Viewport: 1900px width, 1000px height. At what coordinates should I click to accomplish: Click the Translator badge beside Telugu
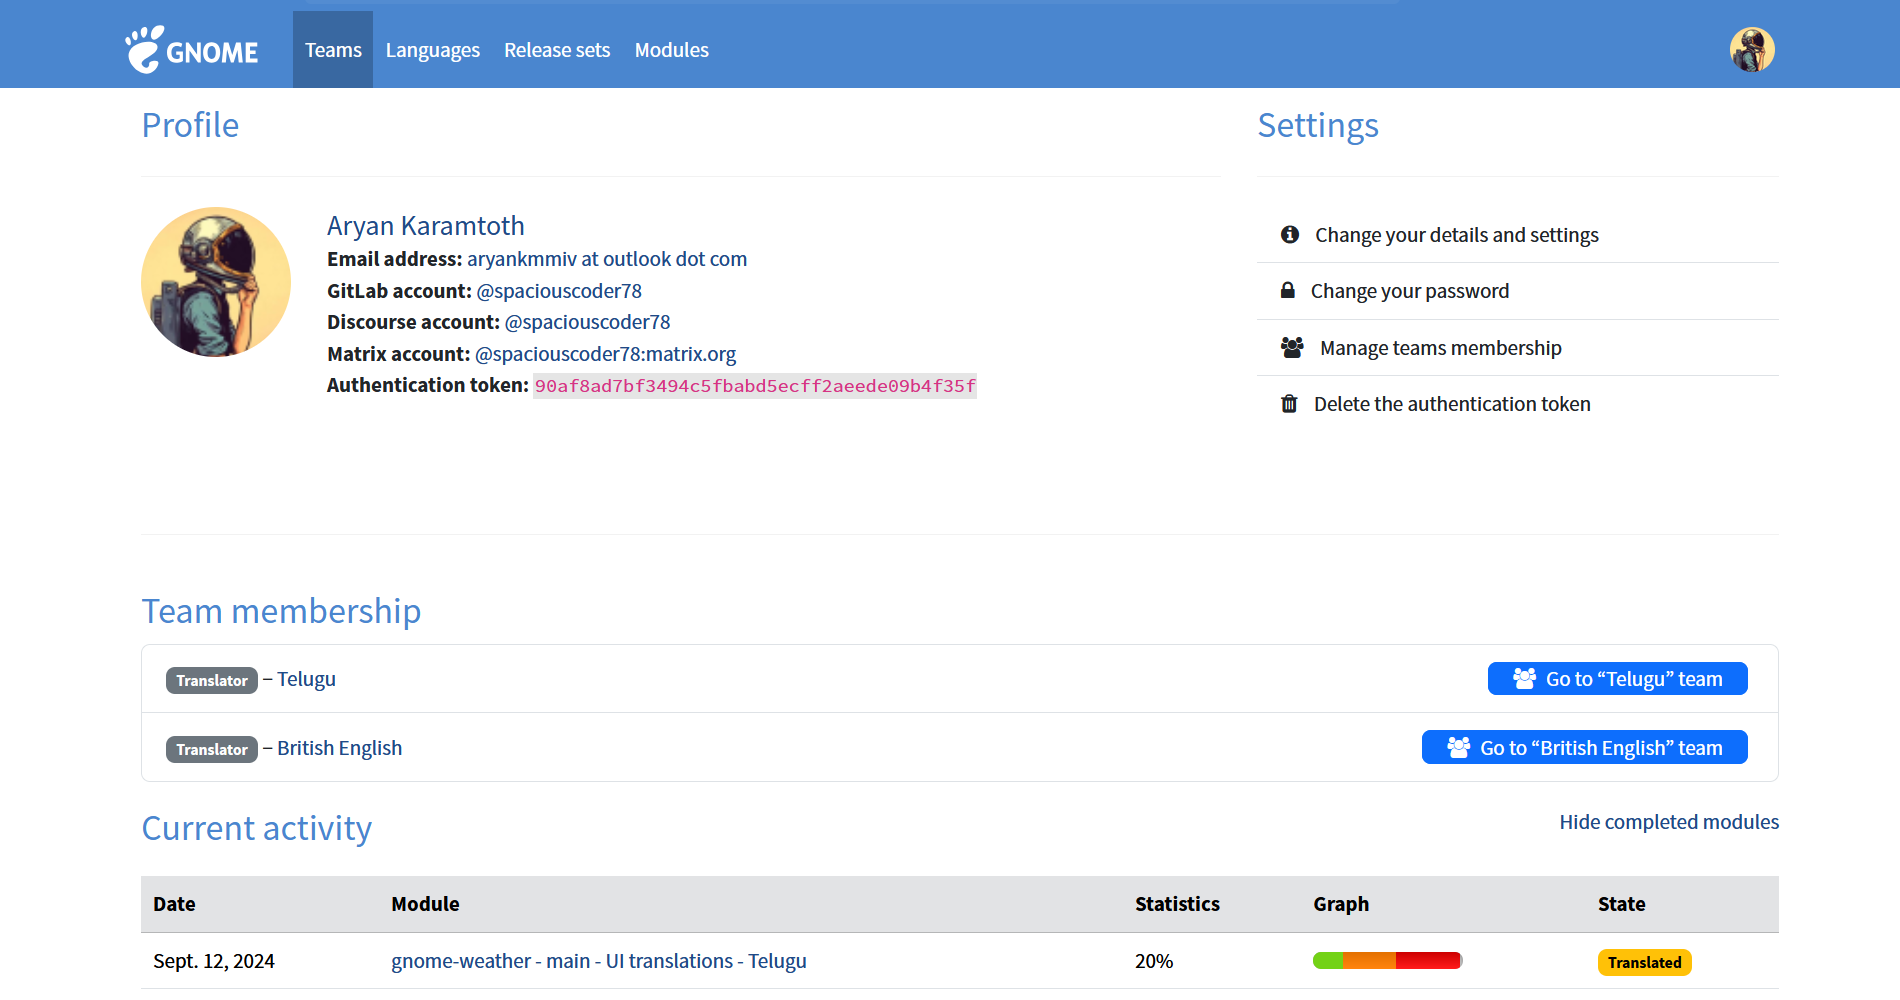212,680
